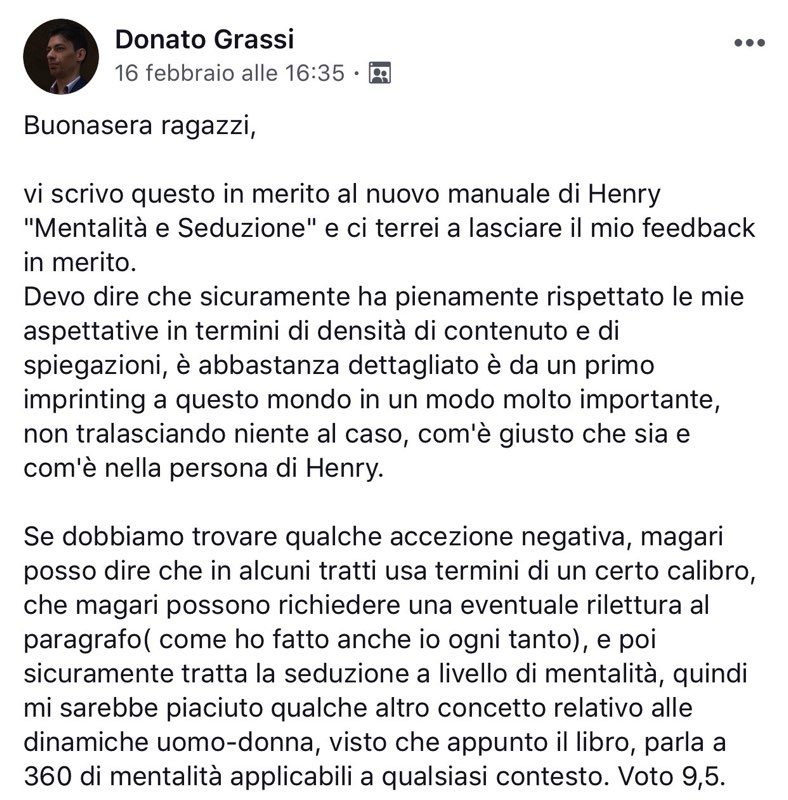The height and width of the screenshot is (800, 788).
Task: Click the line starting dinamiche uomo-donna
Action: click(x=375, y=742)
